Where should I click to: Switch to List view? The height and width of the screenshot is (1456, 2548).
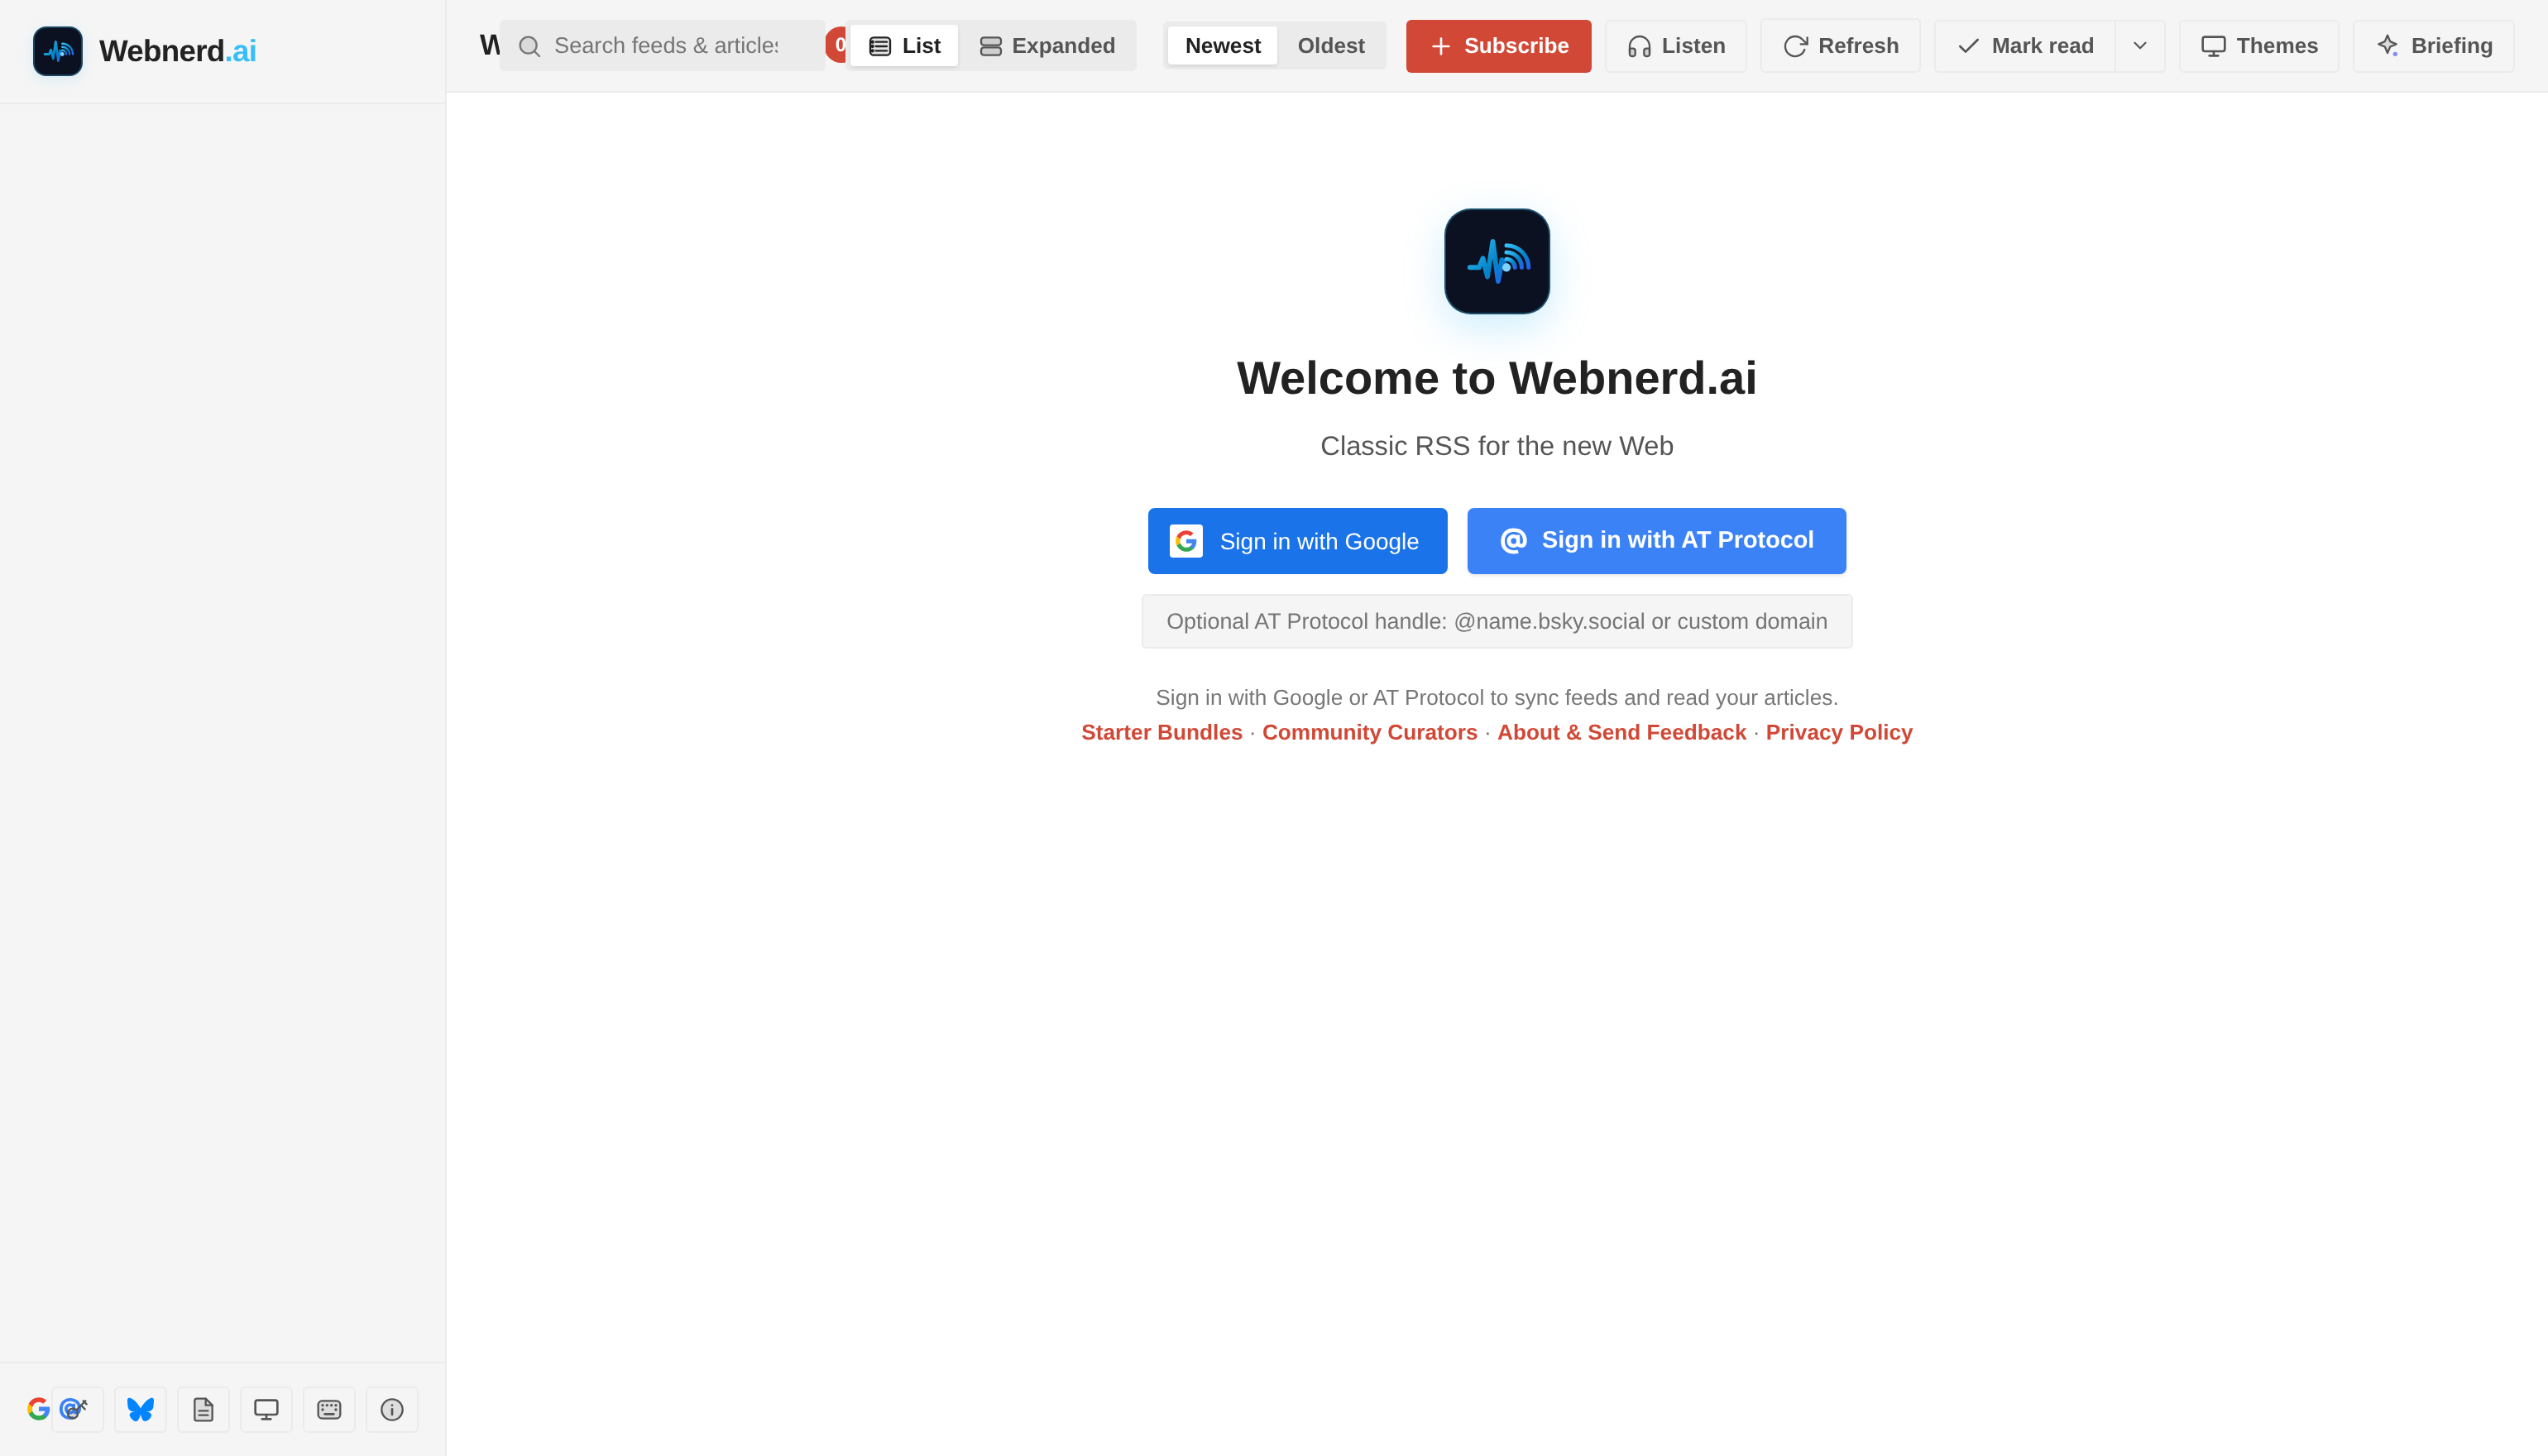[x=904, y=46]
